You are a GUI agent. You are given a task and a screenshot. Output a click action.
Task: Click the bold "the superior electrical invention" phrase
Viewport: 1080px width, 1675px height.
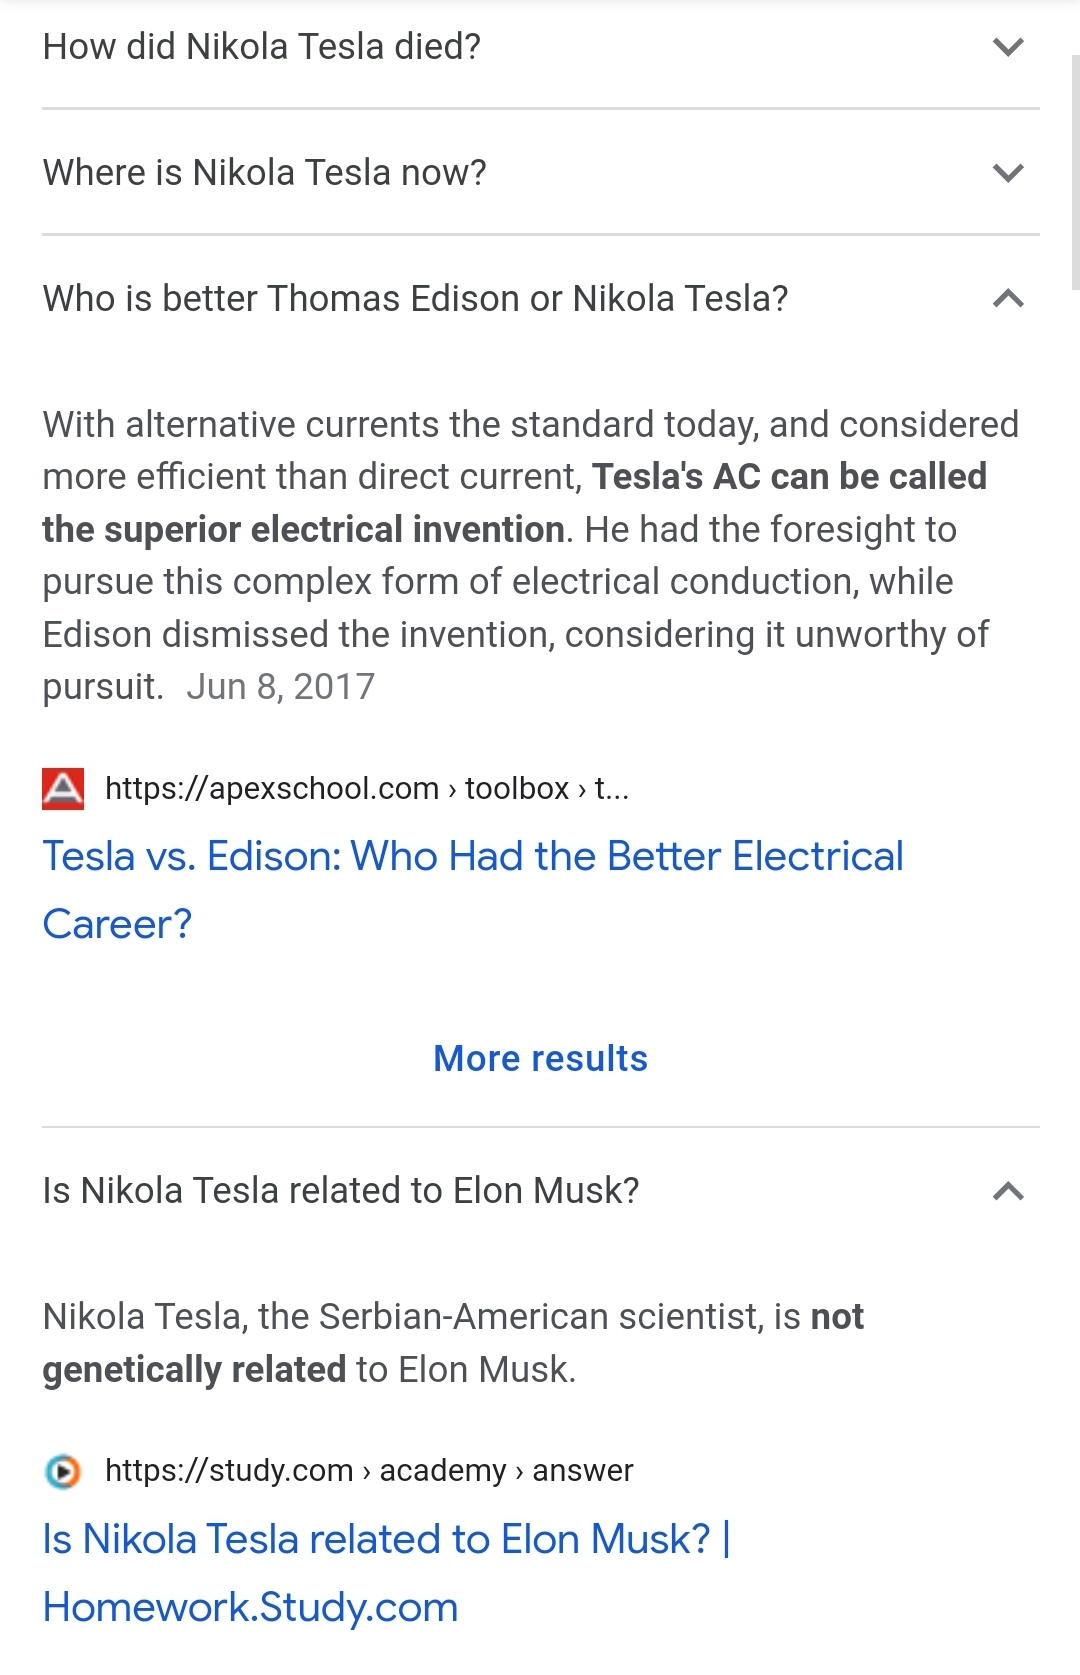click(303, 530)
